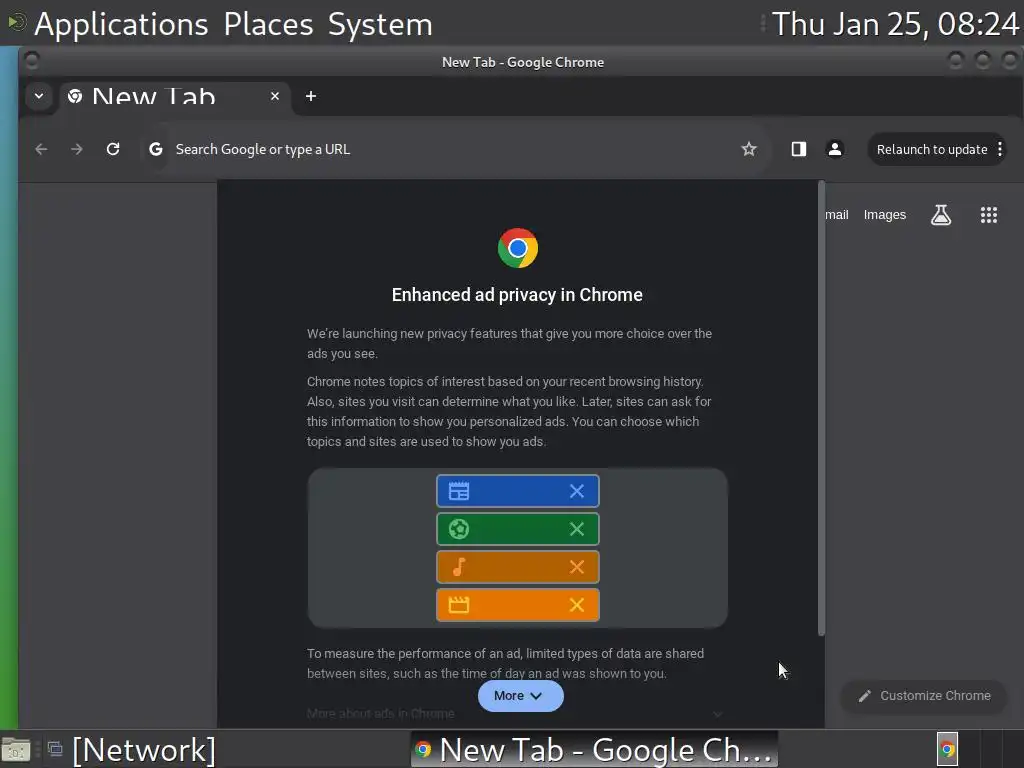Click the Google G icon in address bar
Screen dimensions: 1024x768
(x=155, y=150)
